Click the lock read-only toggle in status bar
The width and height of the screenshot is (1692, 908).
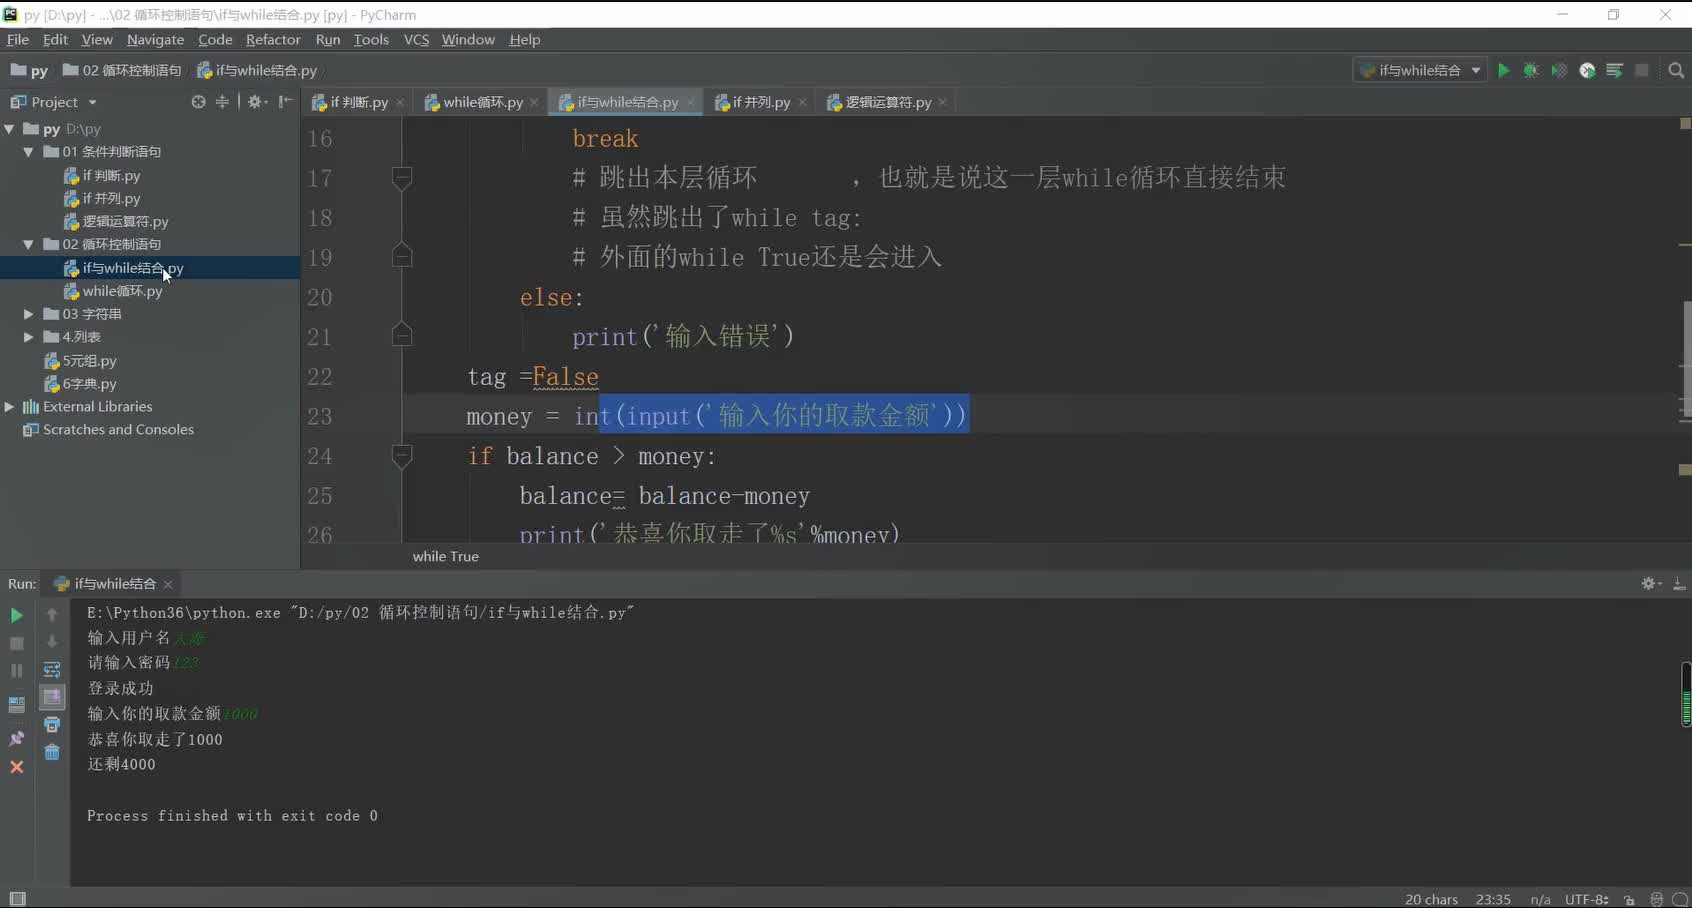pyautogui.click(x=1629, y=899)
